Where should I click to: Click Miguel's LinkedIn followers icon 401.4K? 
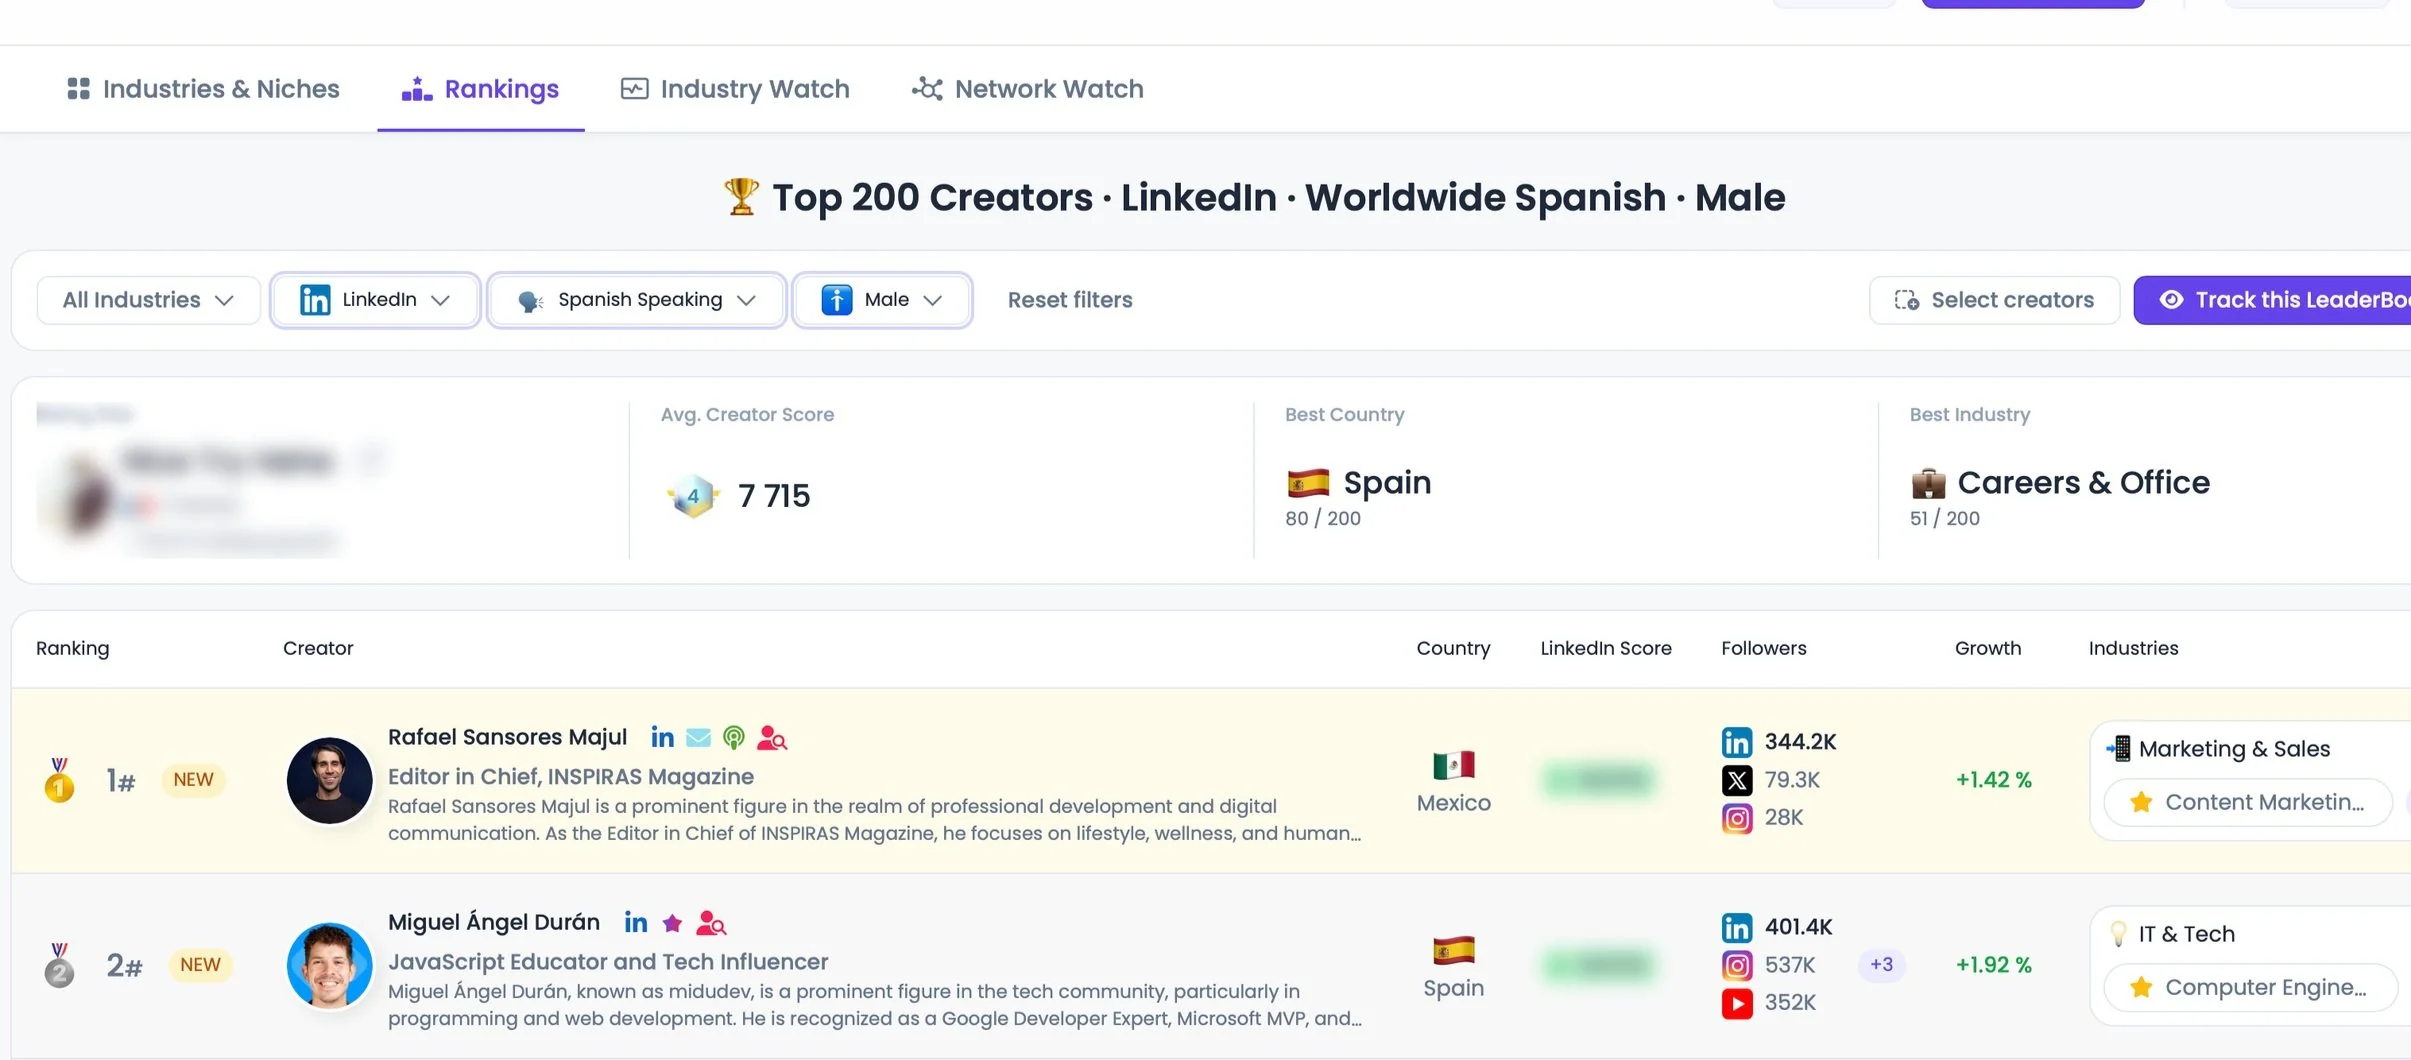pos(1737,927)
